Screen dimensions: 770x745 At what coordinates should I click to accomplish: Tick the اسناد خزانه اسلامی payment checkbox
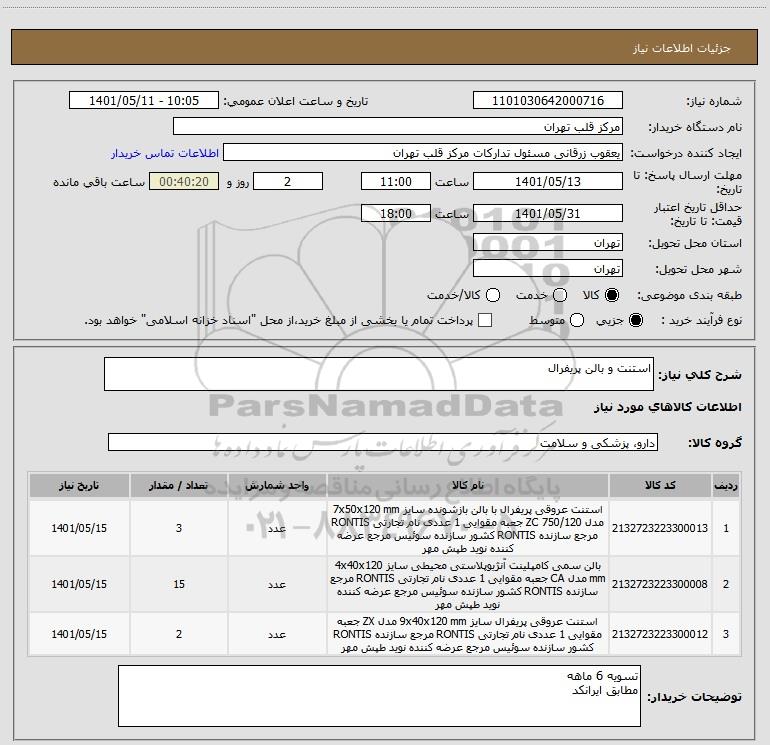(x=485, y=320)
